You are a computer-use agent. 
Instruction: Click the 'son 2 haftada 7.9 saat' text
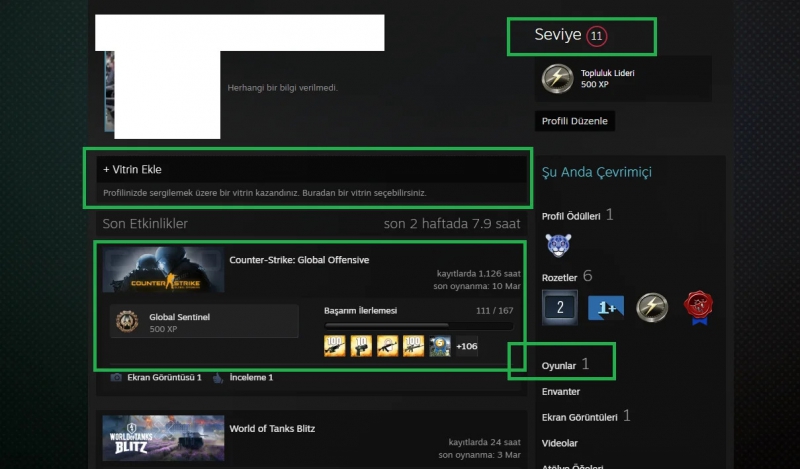tap(452, 224)
